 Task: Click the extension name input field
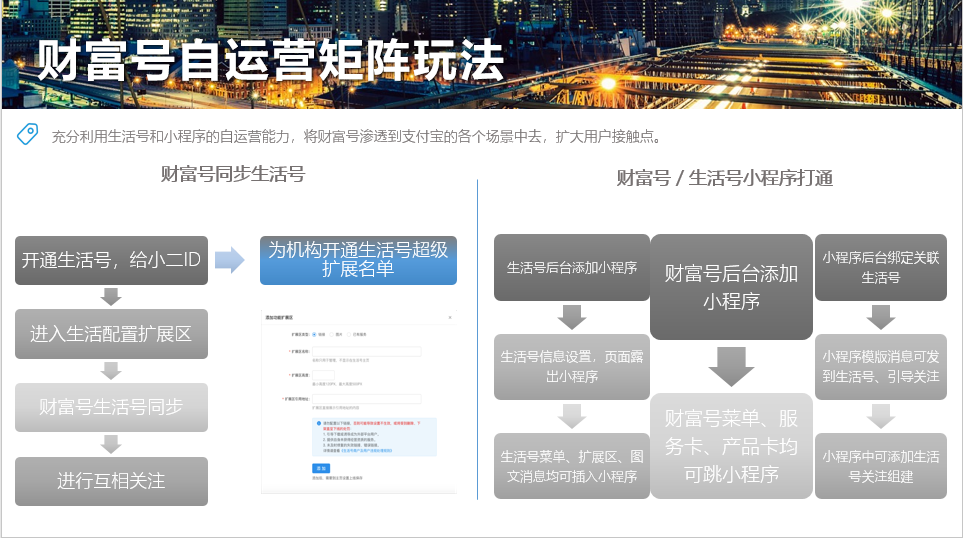[367, 351]
